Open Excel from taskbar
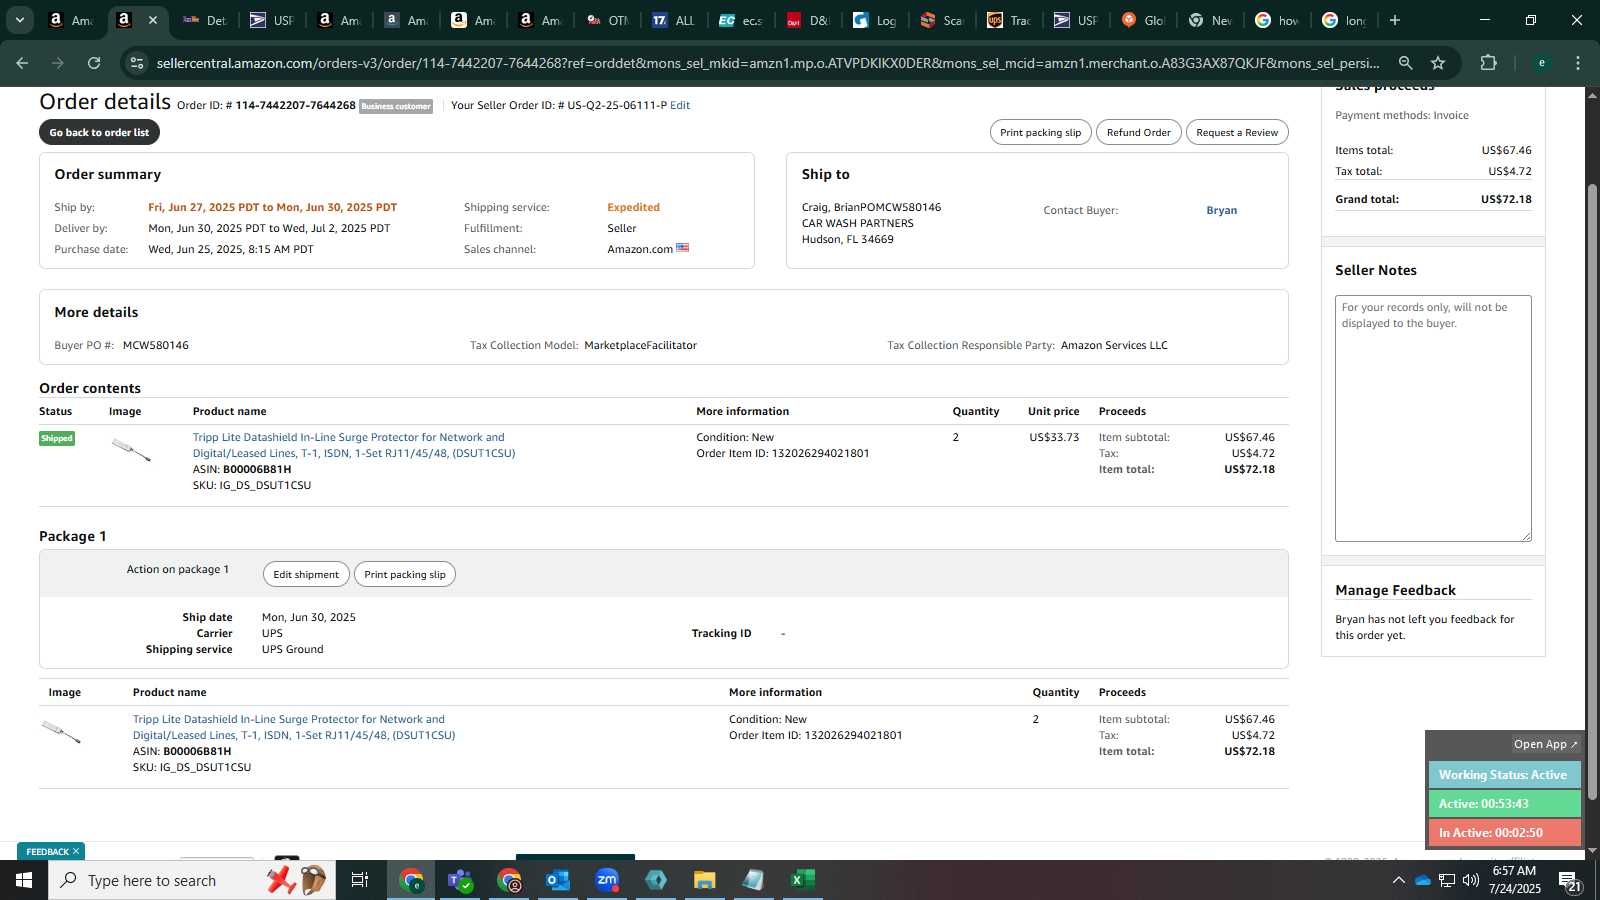 [x=802, y=880]
